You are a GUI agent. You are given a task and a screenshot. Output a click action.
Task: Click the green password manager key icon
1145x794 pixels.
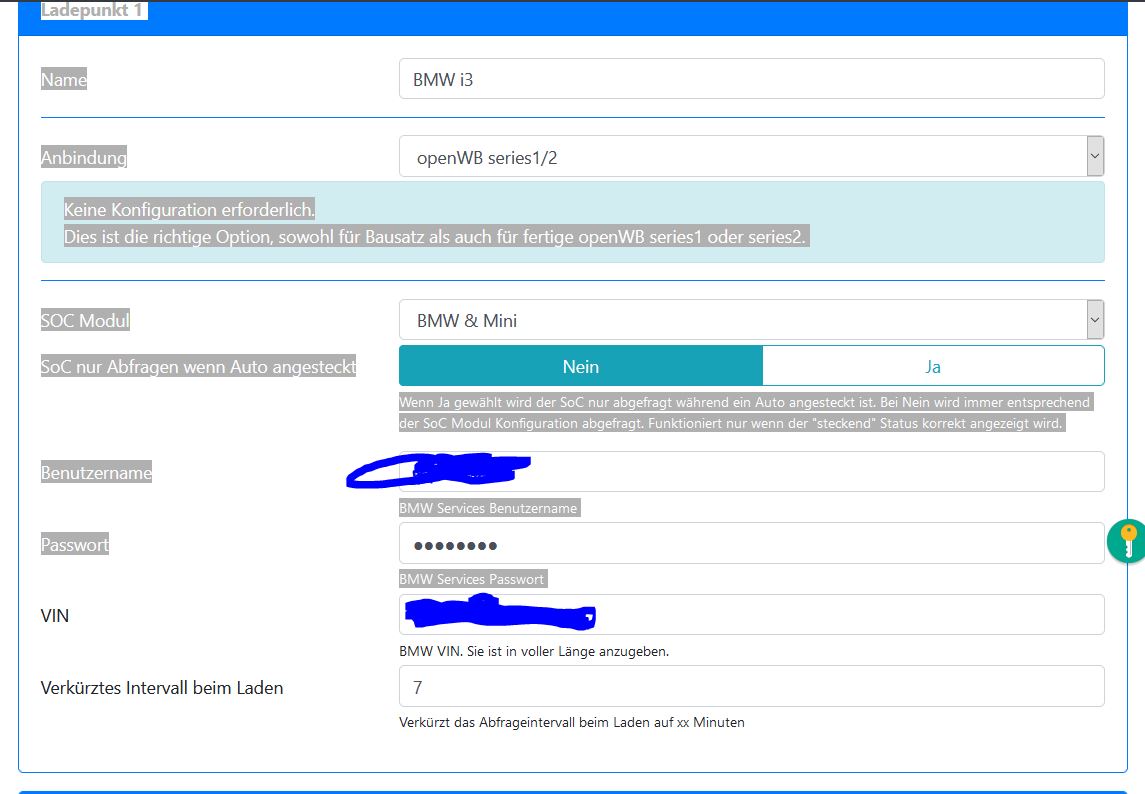[1127, 541]
